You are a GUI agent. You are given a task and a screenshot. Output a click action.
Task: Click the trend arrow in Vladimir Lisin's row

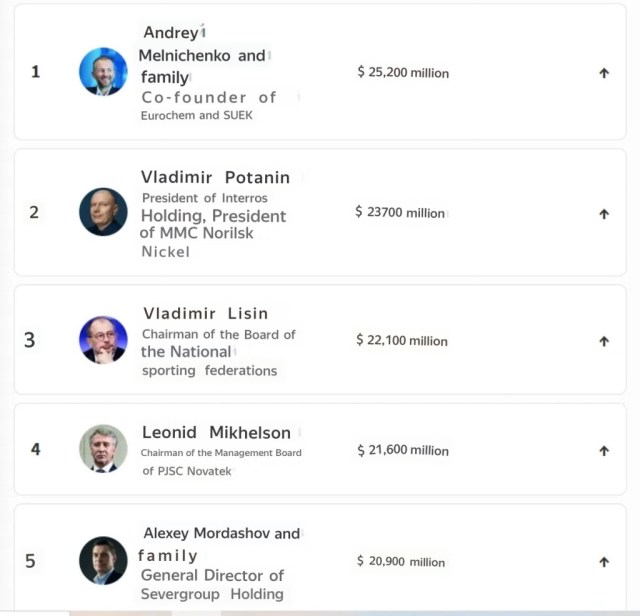pyautogui.click(x=604, y=341)
